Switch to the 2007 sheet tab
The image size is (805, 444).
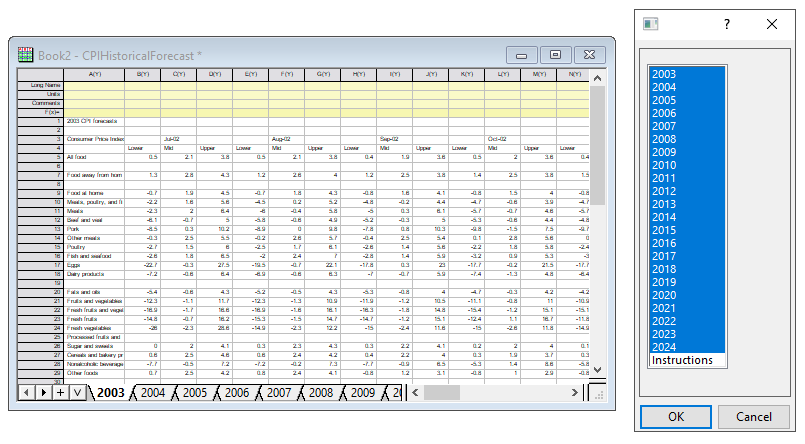pos(279,393)
